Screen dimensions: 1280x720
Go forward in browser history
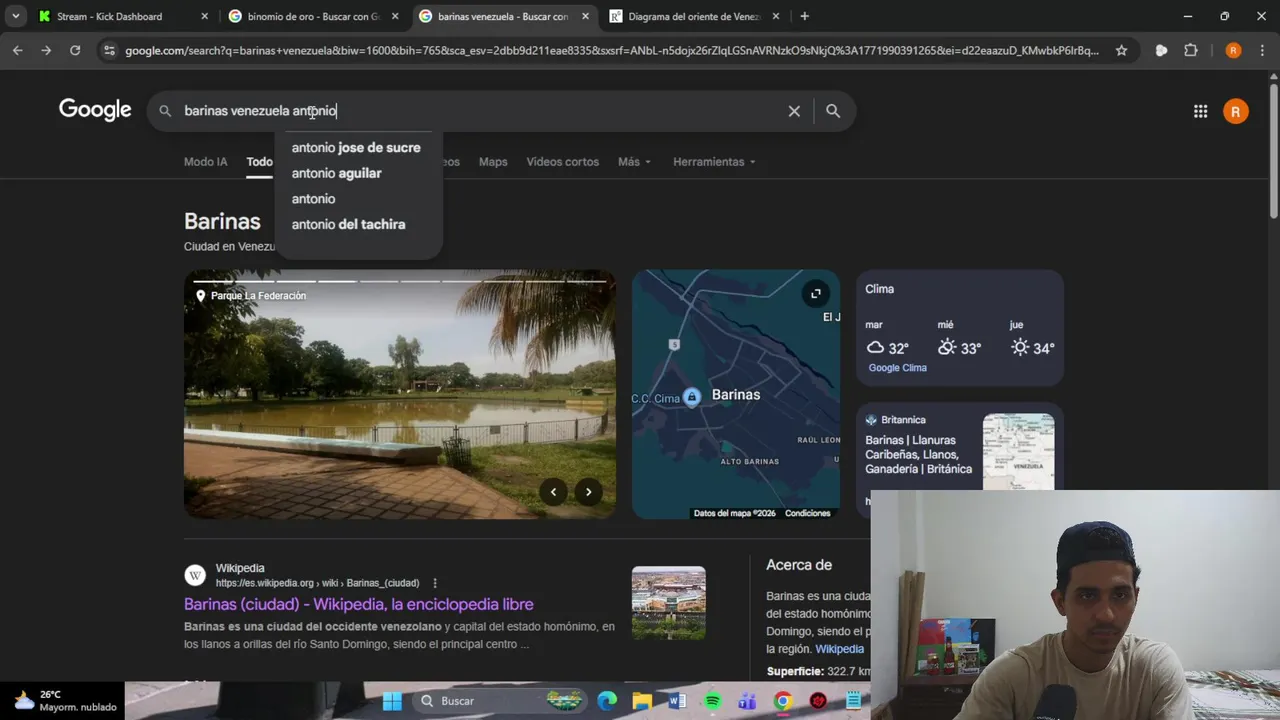pos(46,50)
